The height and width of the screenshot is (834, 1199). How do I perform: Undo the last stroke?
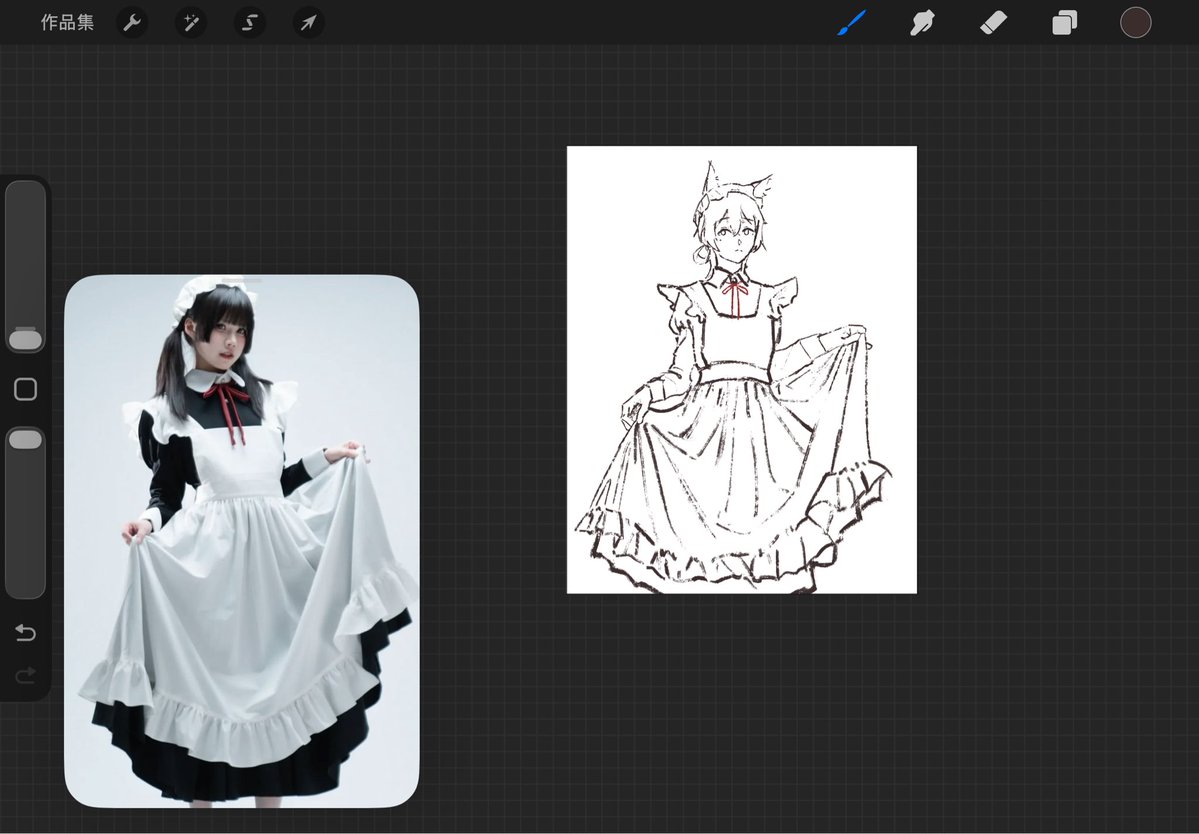(25, 633)
